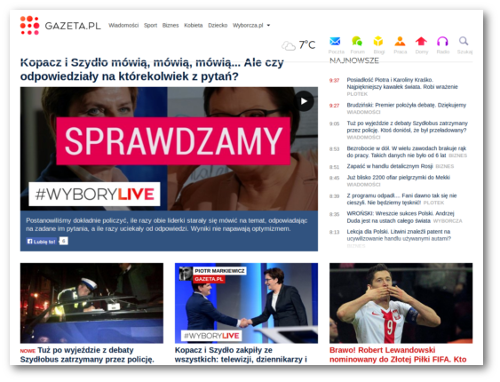
Task: Click the Kopacz and Szydło handshake thumbnail
Action: (x=246, y=303)
